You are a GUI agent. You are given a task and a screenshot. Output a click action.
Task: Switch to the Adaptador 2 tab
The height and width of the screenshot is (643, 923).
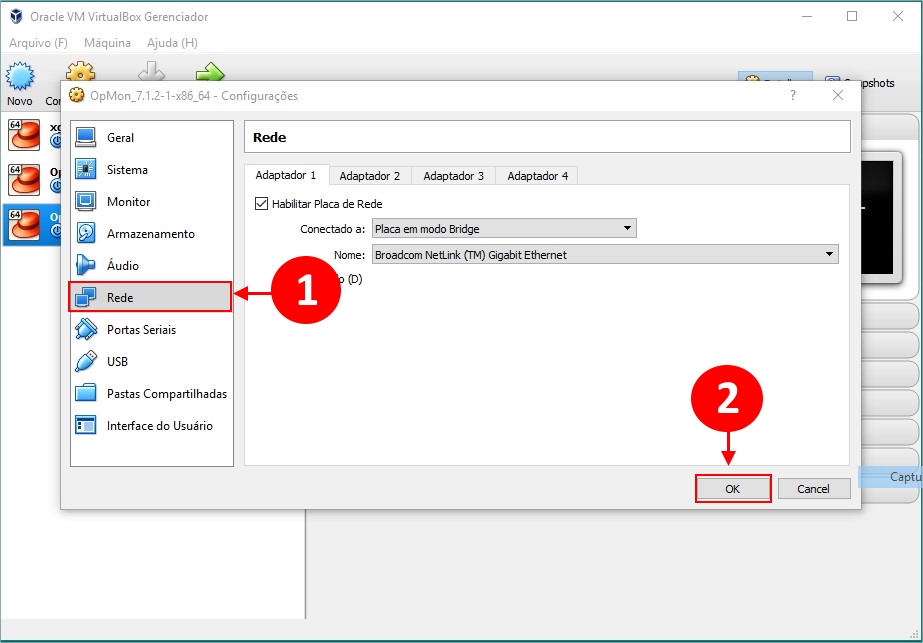pos(369,176)
